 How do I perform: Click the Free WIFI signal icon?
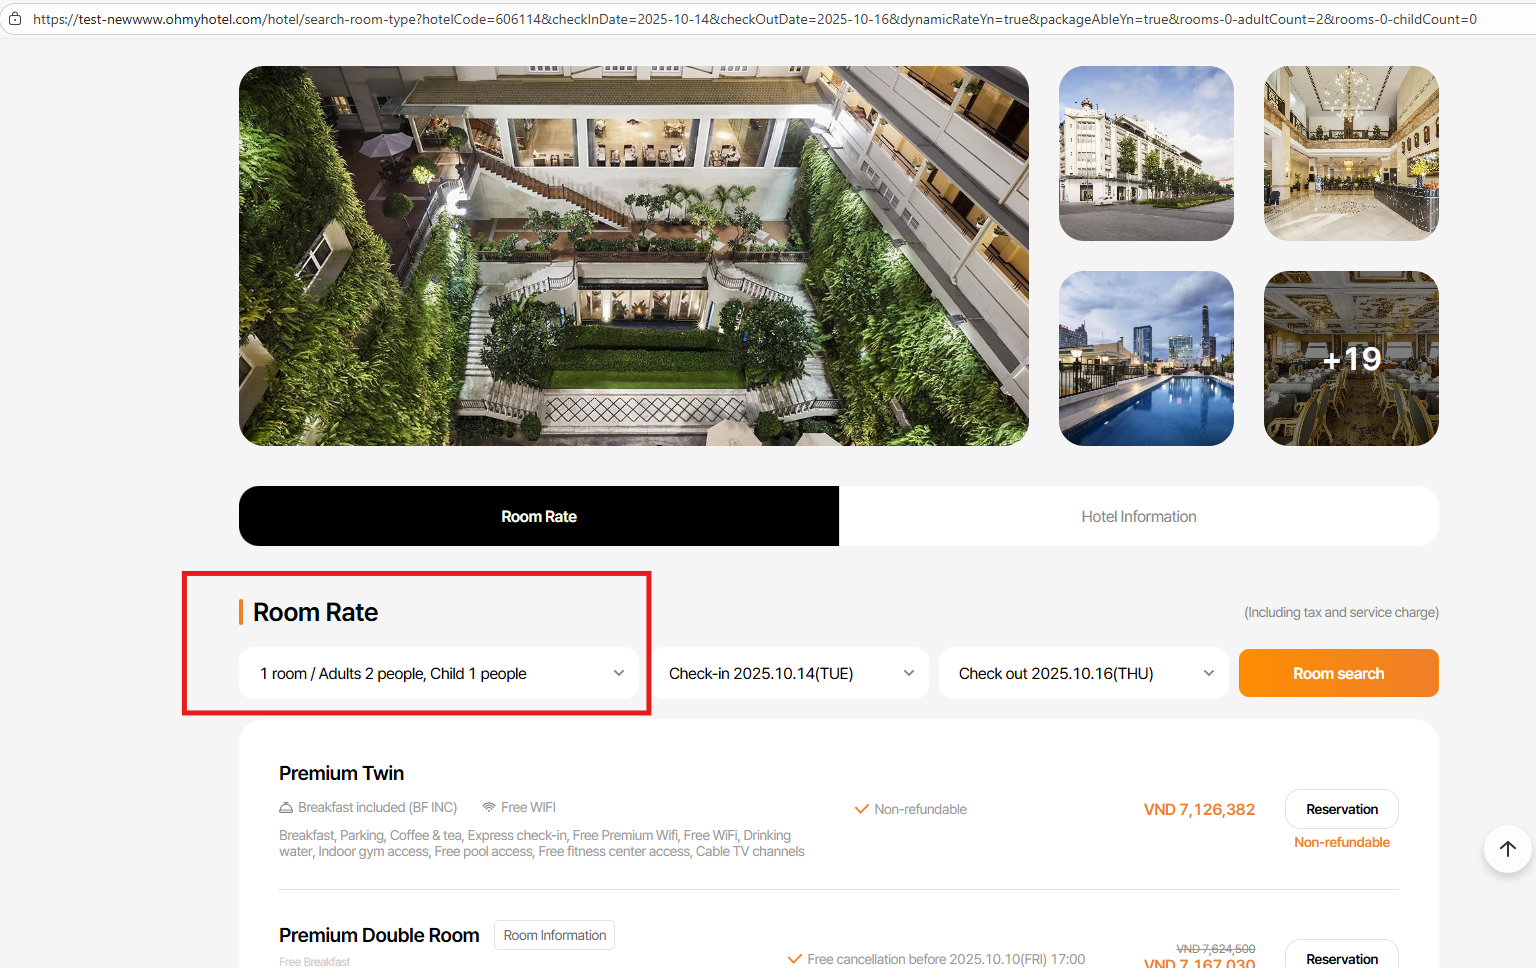(489, 807)
